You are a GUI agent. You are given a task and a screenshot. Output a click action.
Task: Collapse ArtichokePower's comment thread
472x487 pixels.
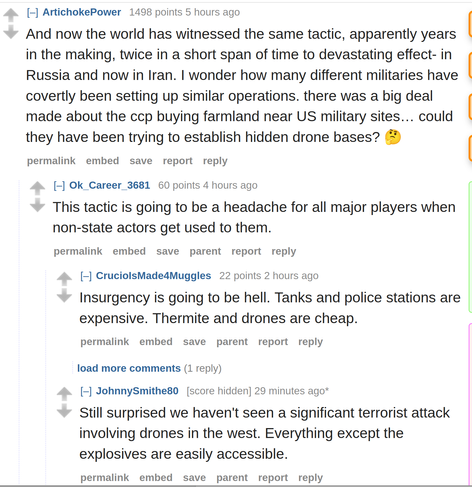tap(33, 12)
